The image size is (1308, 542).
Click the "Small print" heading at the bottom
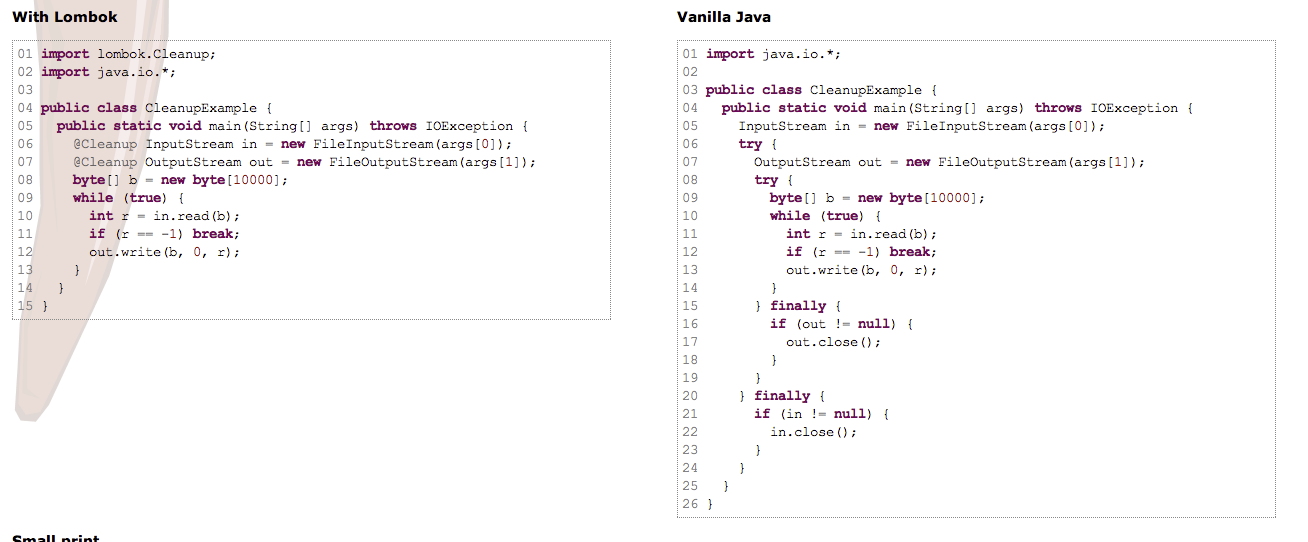[55, 538]
